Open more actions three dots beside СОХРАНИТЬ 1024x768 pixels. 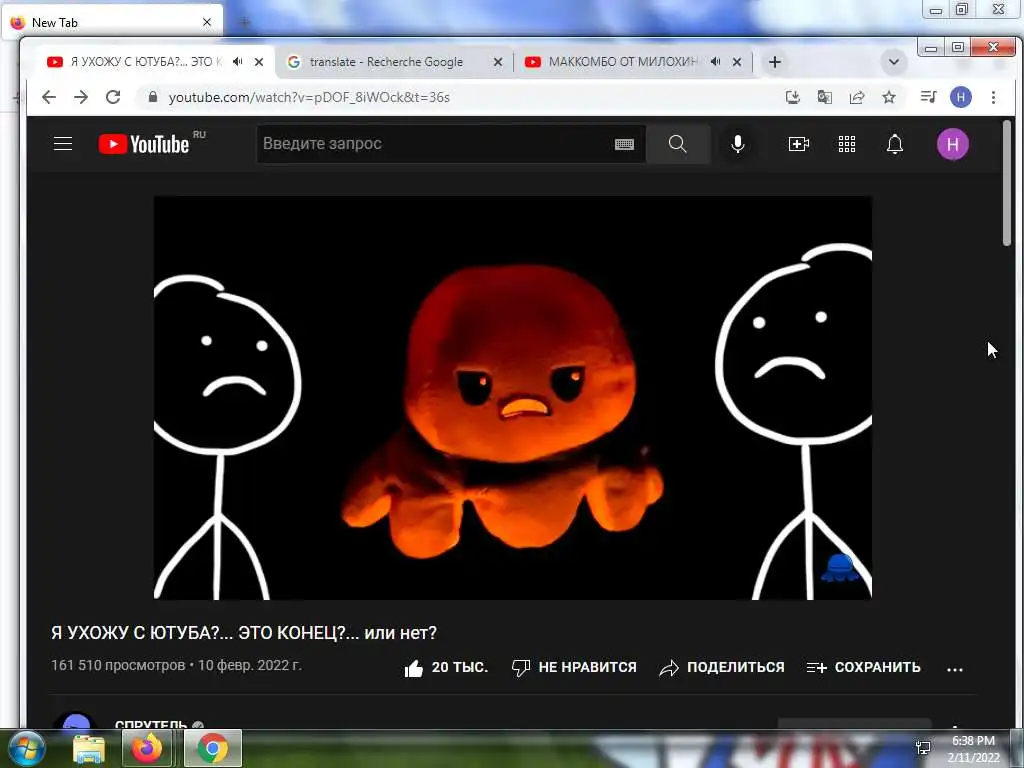[955, 669]
